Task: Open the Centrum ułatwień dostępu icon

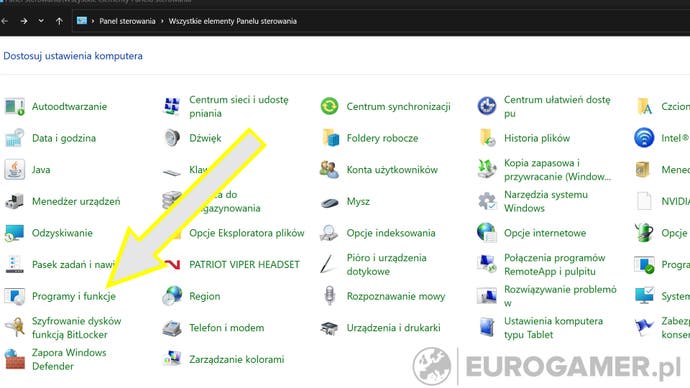Action: coord(487,106)
